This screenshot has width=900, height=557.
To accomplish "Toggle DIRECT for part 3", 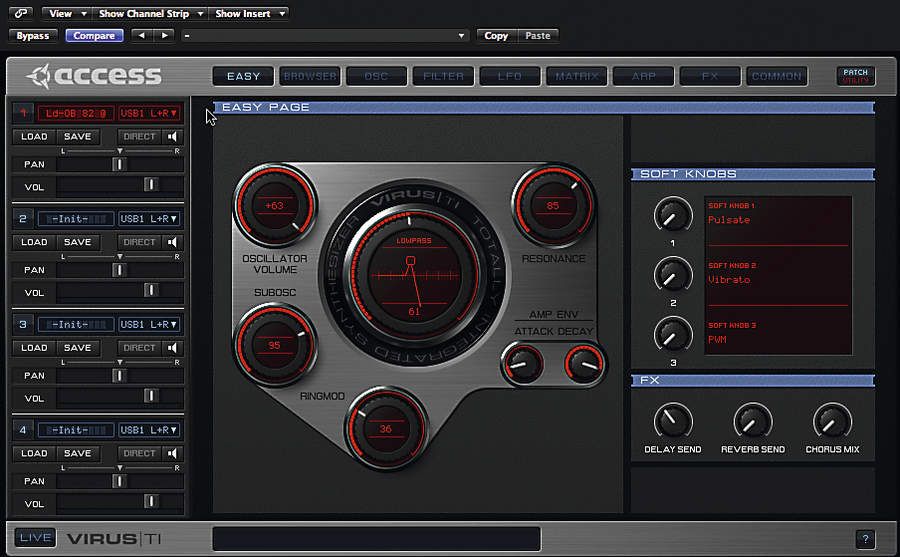I will (139, 348).
